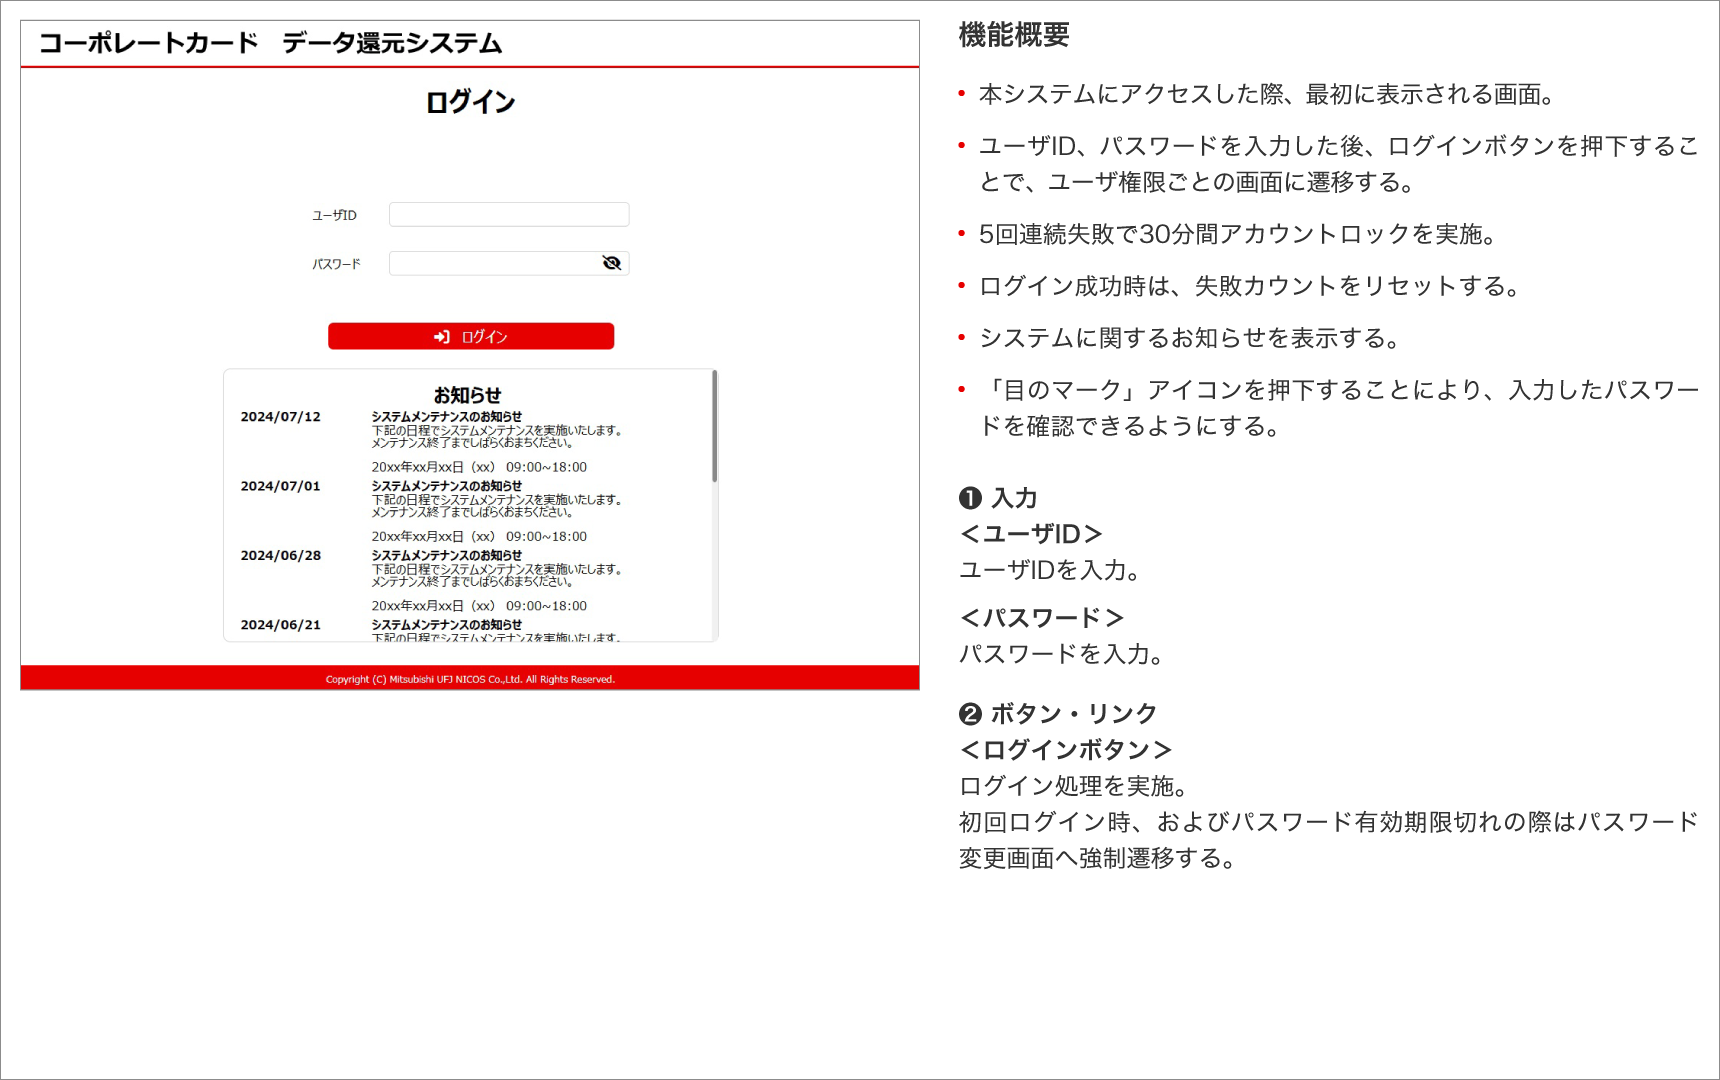This screenshot has width=1720, height=1080.
Task: Click the ユーザID field label
Action: [334, 215]
